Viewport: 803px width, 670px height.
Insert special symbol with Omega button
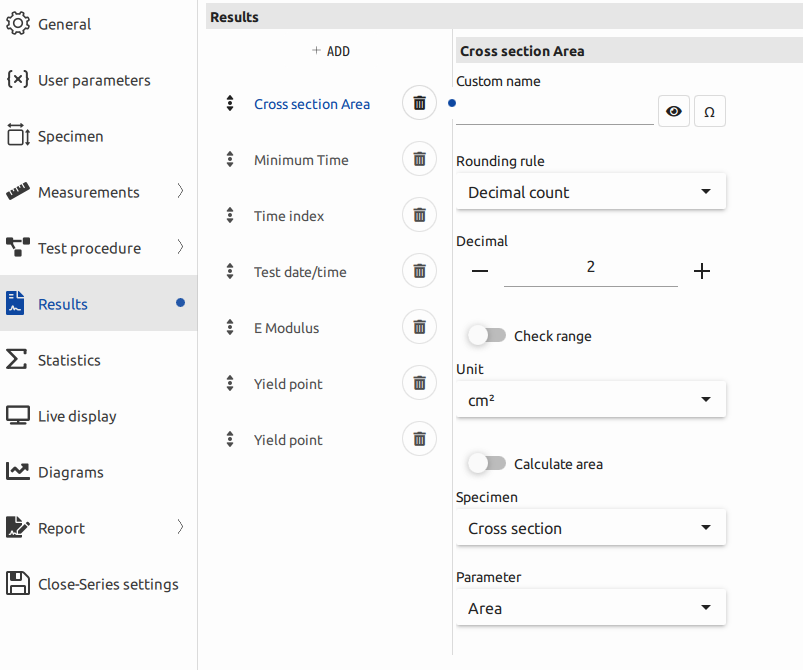pyautogui.click(x=709, y=112)
